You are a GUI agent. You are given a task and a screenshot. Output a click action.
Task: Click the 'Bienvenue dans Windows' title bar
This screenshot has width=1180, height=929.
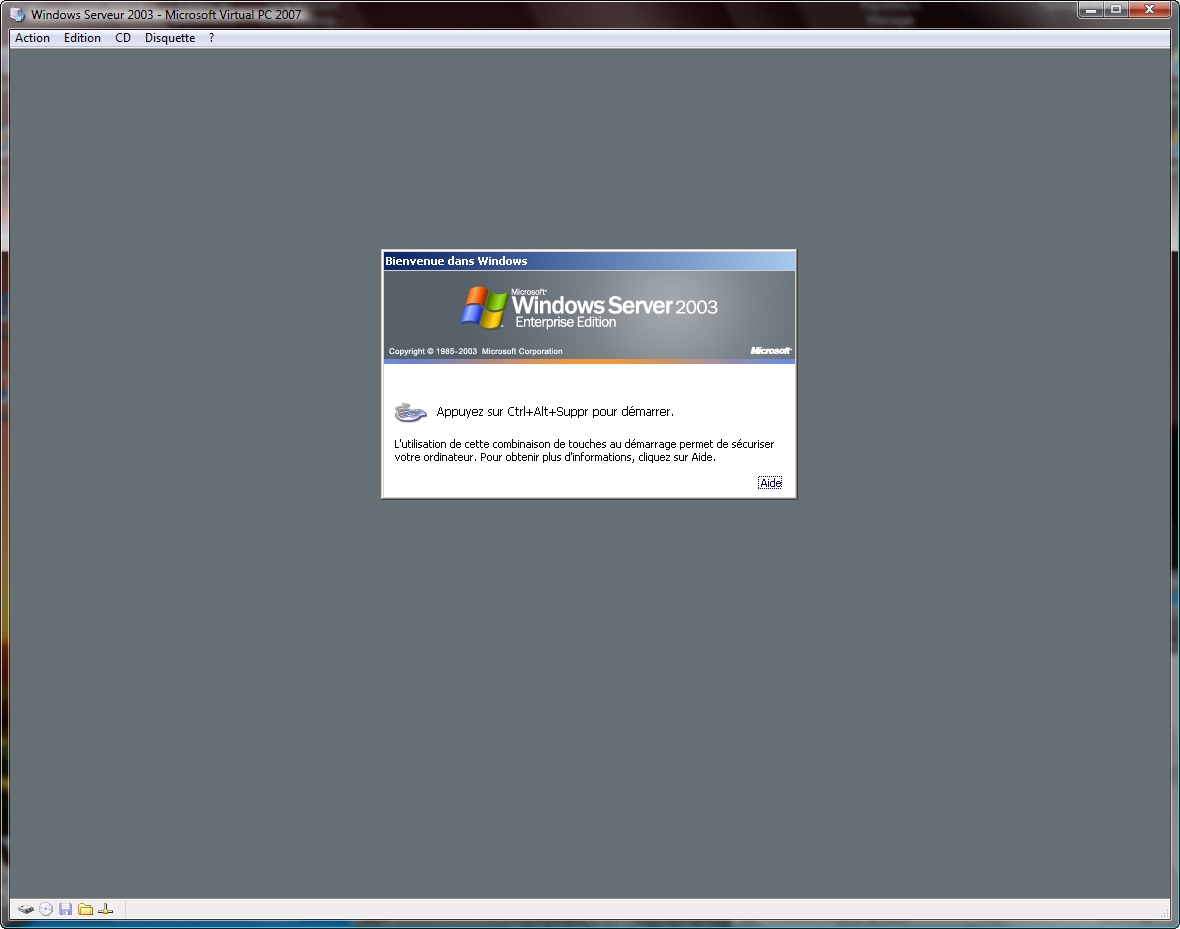tap(588, 261)
